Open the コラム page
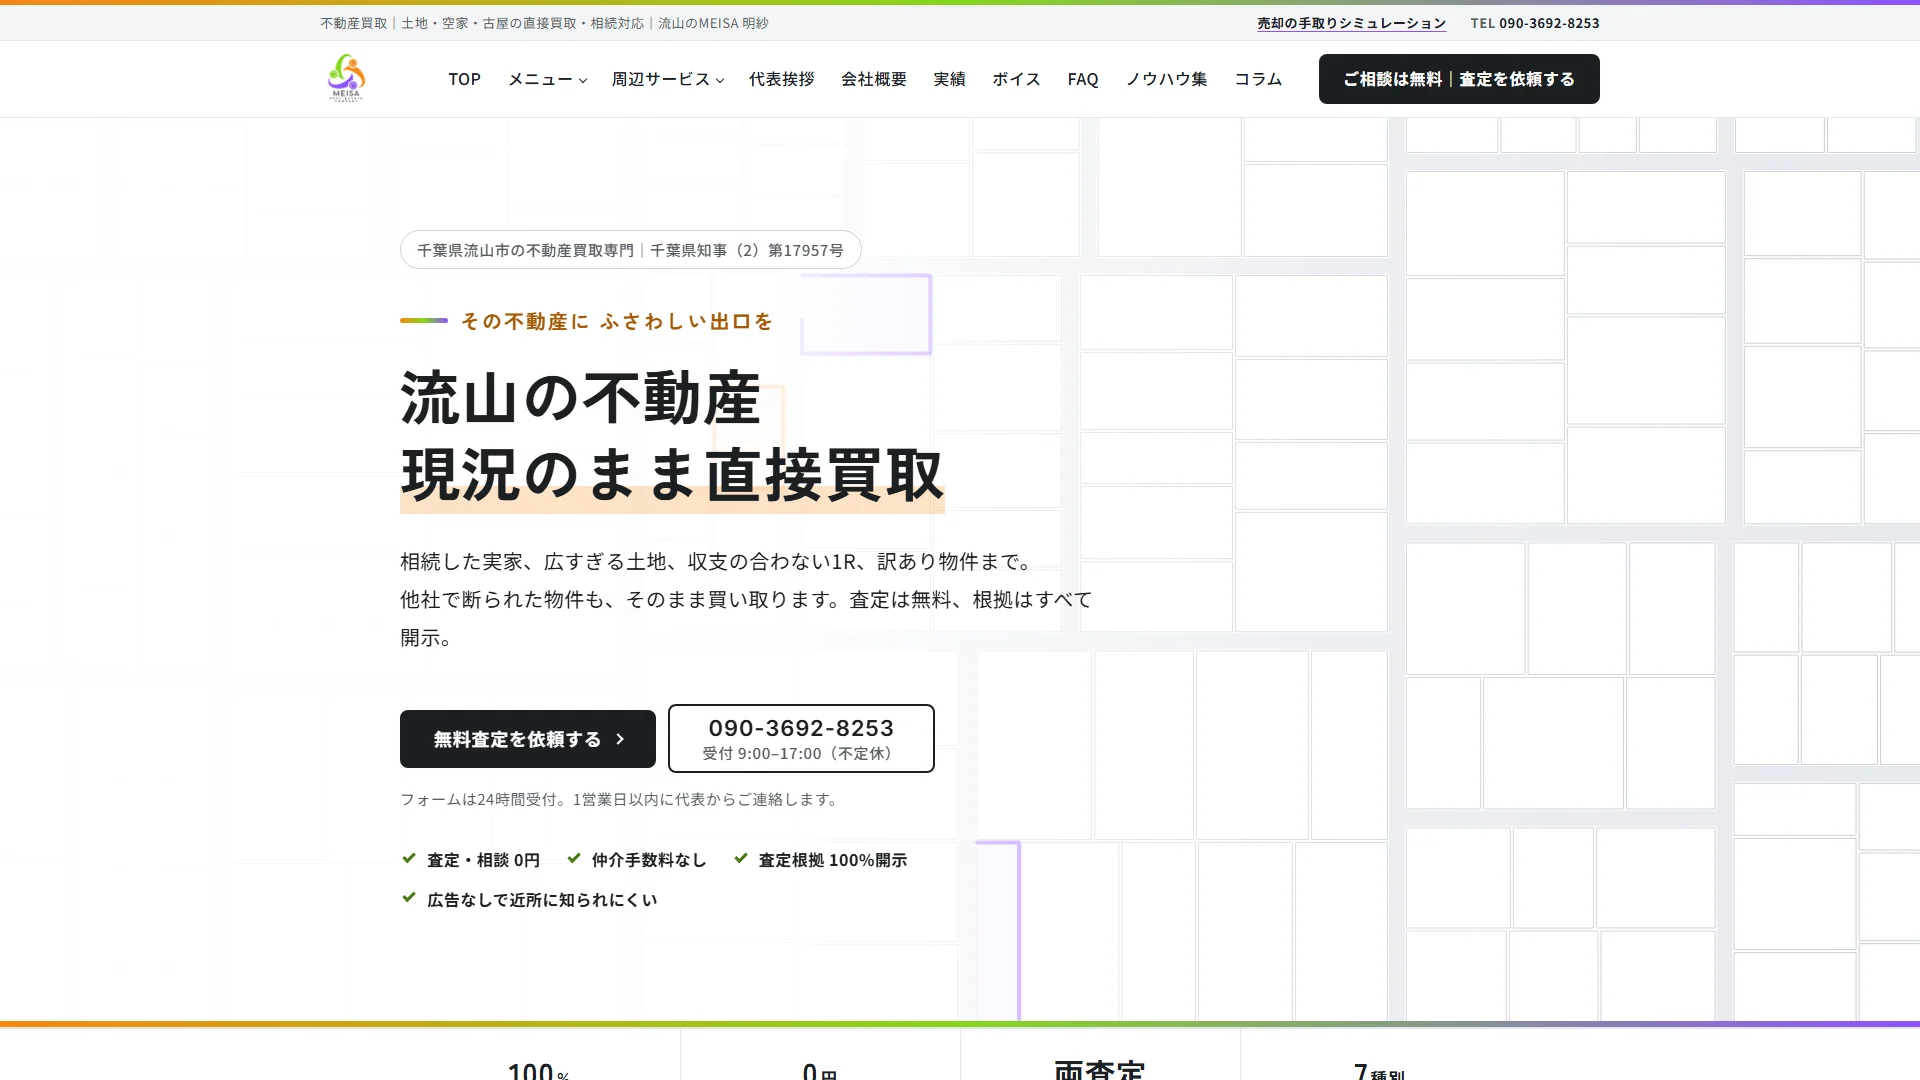The height and width of the screenshot is (1080, 1920). tap(1258, 79)
